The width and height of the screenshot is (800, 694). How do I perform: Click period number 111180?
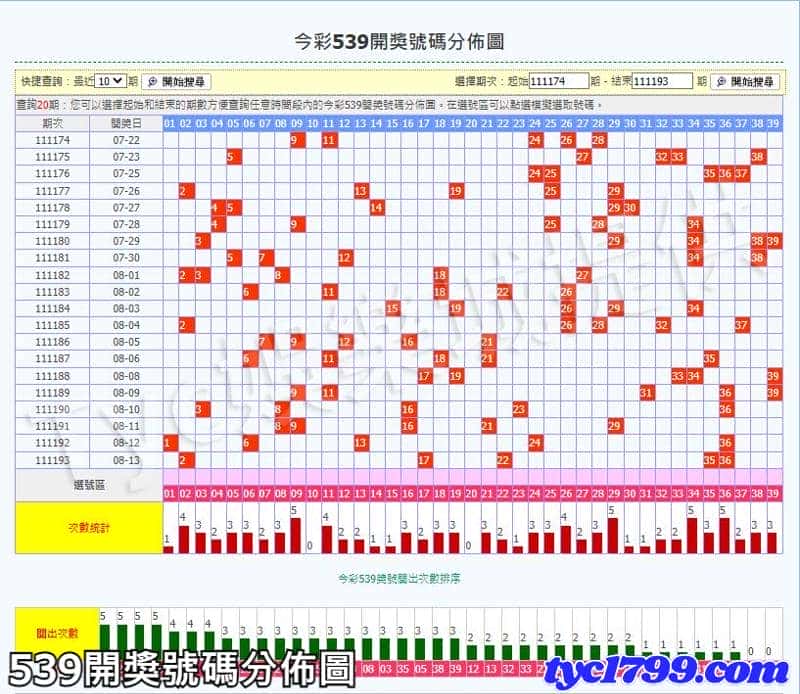point(53,241)
